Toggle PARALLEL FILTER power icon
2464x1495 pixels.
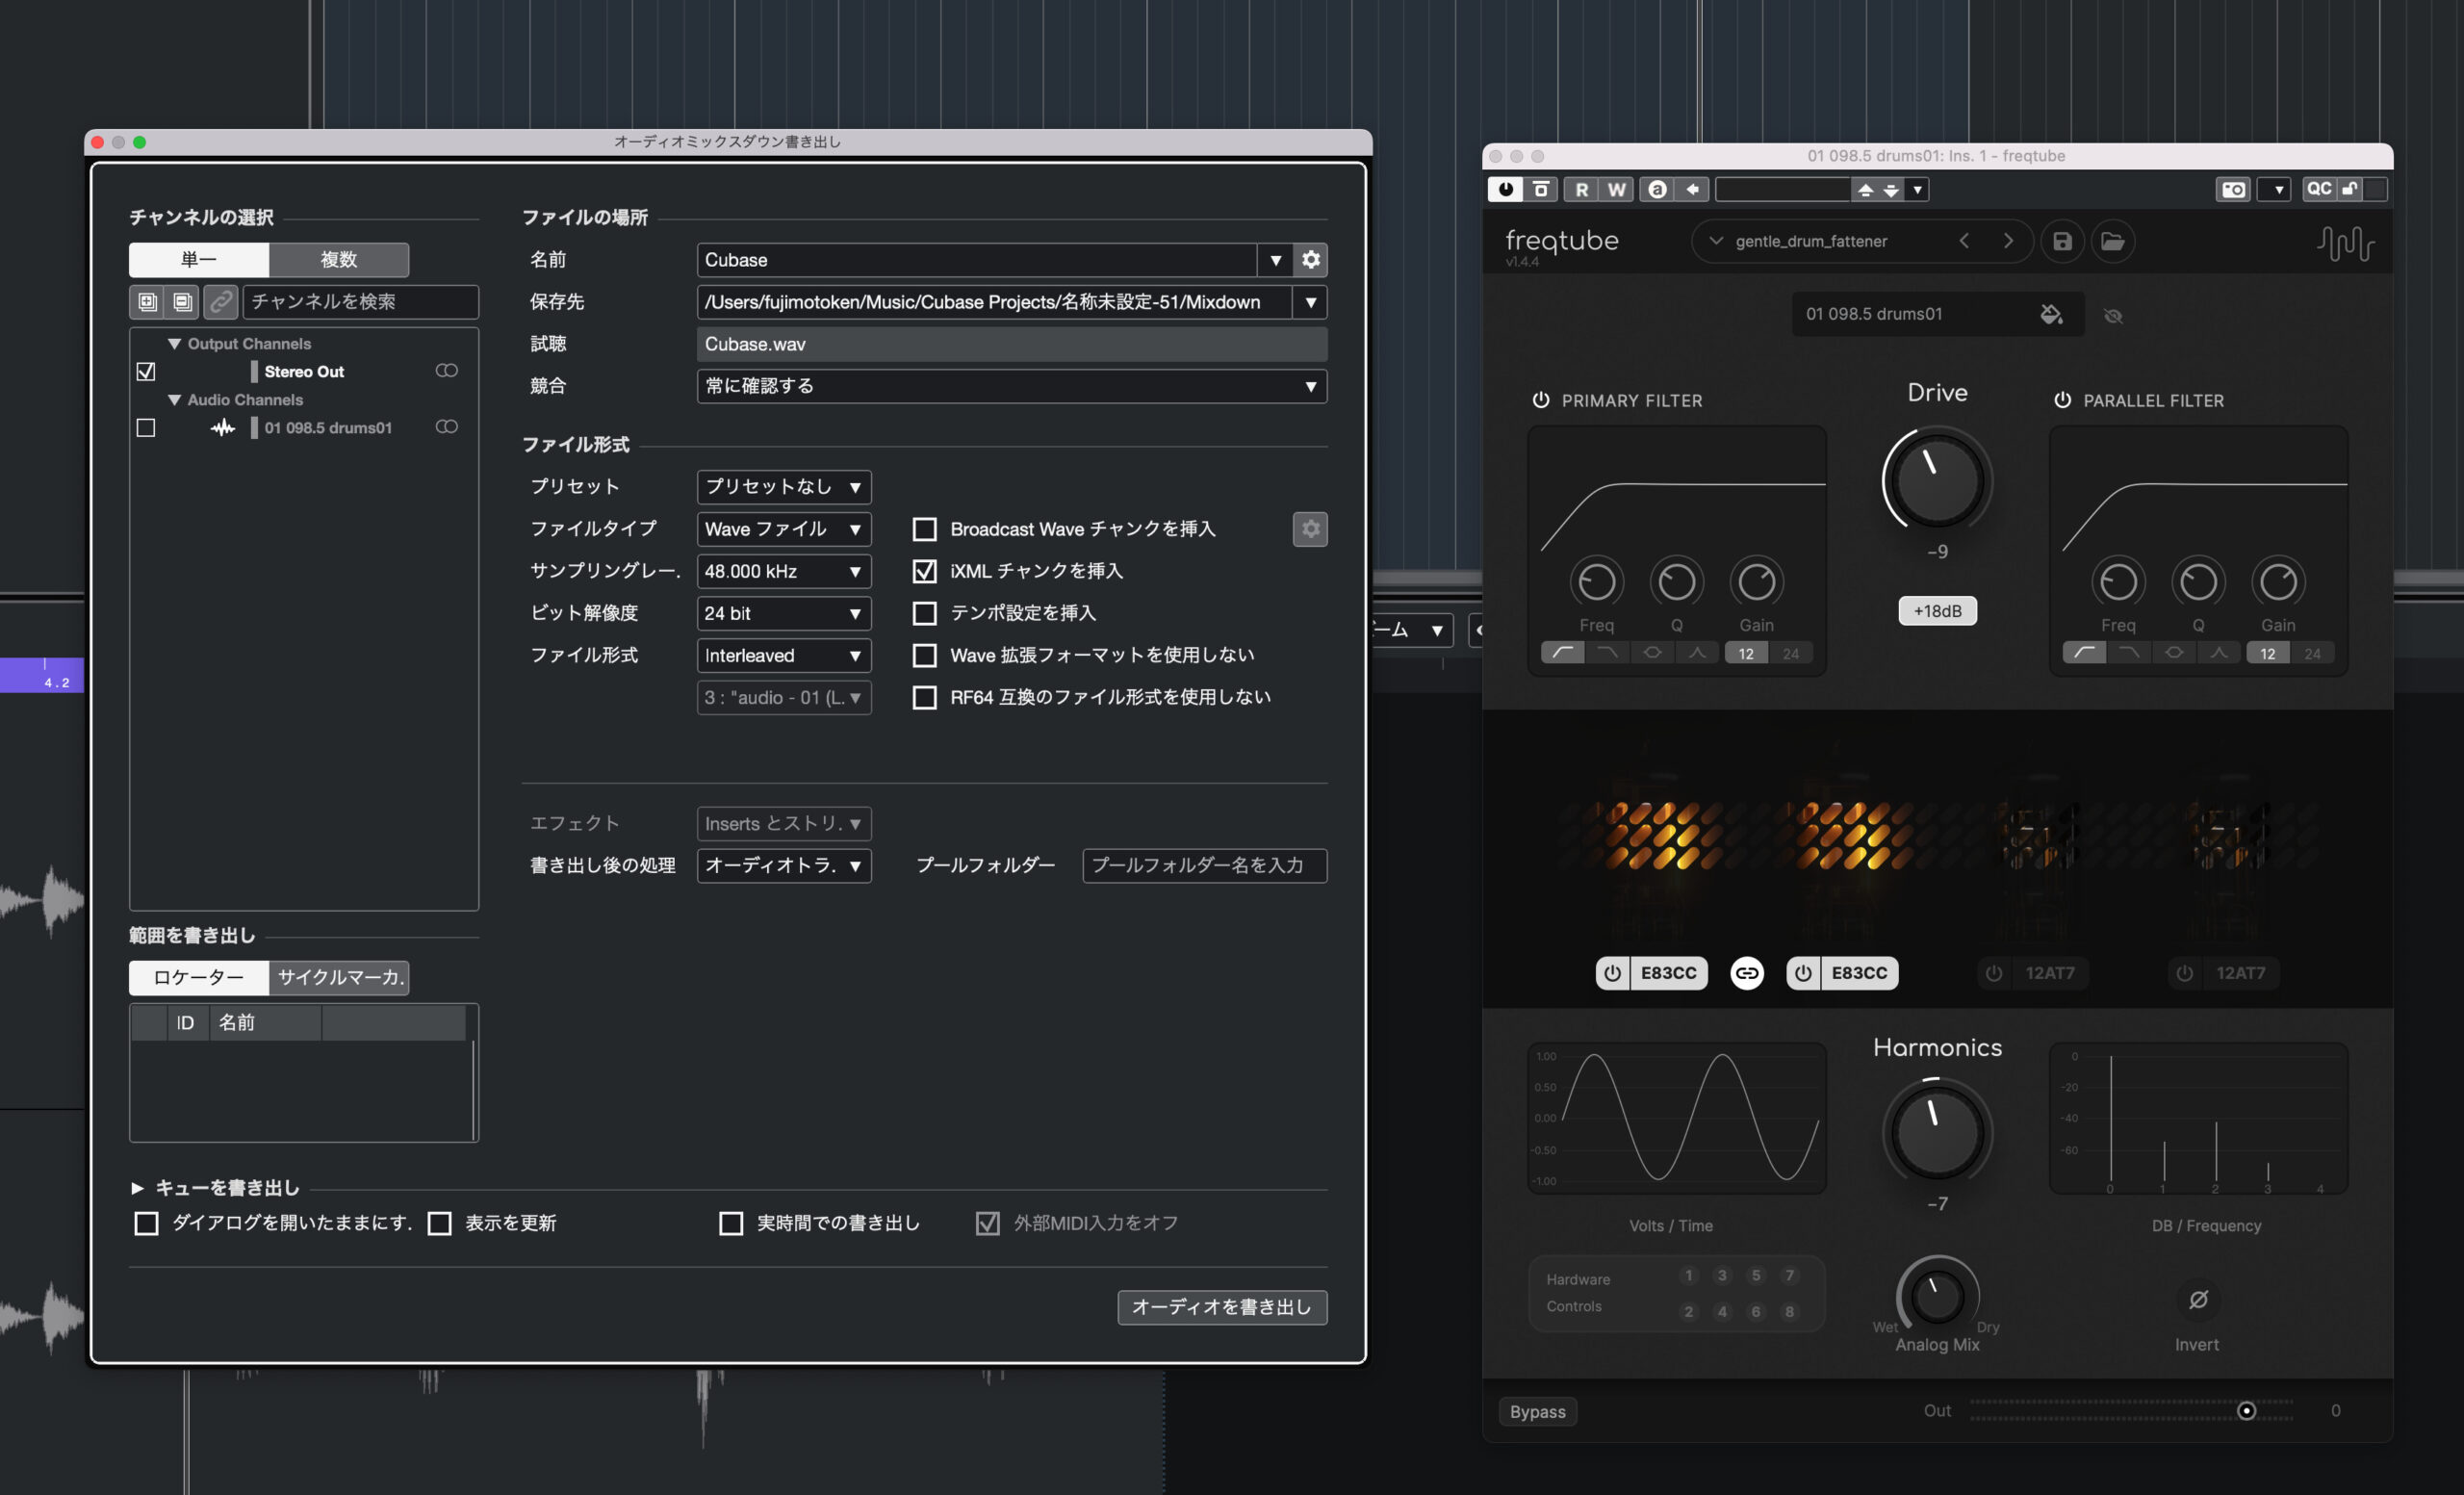click(x=2062, y=400)
